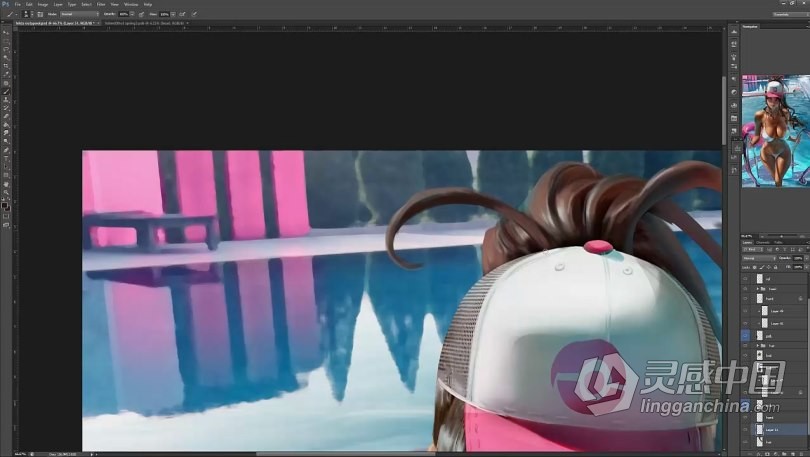The width and height of the screenshot is (810, 457).
Task: Switch to the Paths tab
Action: (778, 242)
